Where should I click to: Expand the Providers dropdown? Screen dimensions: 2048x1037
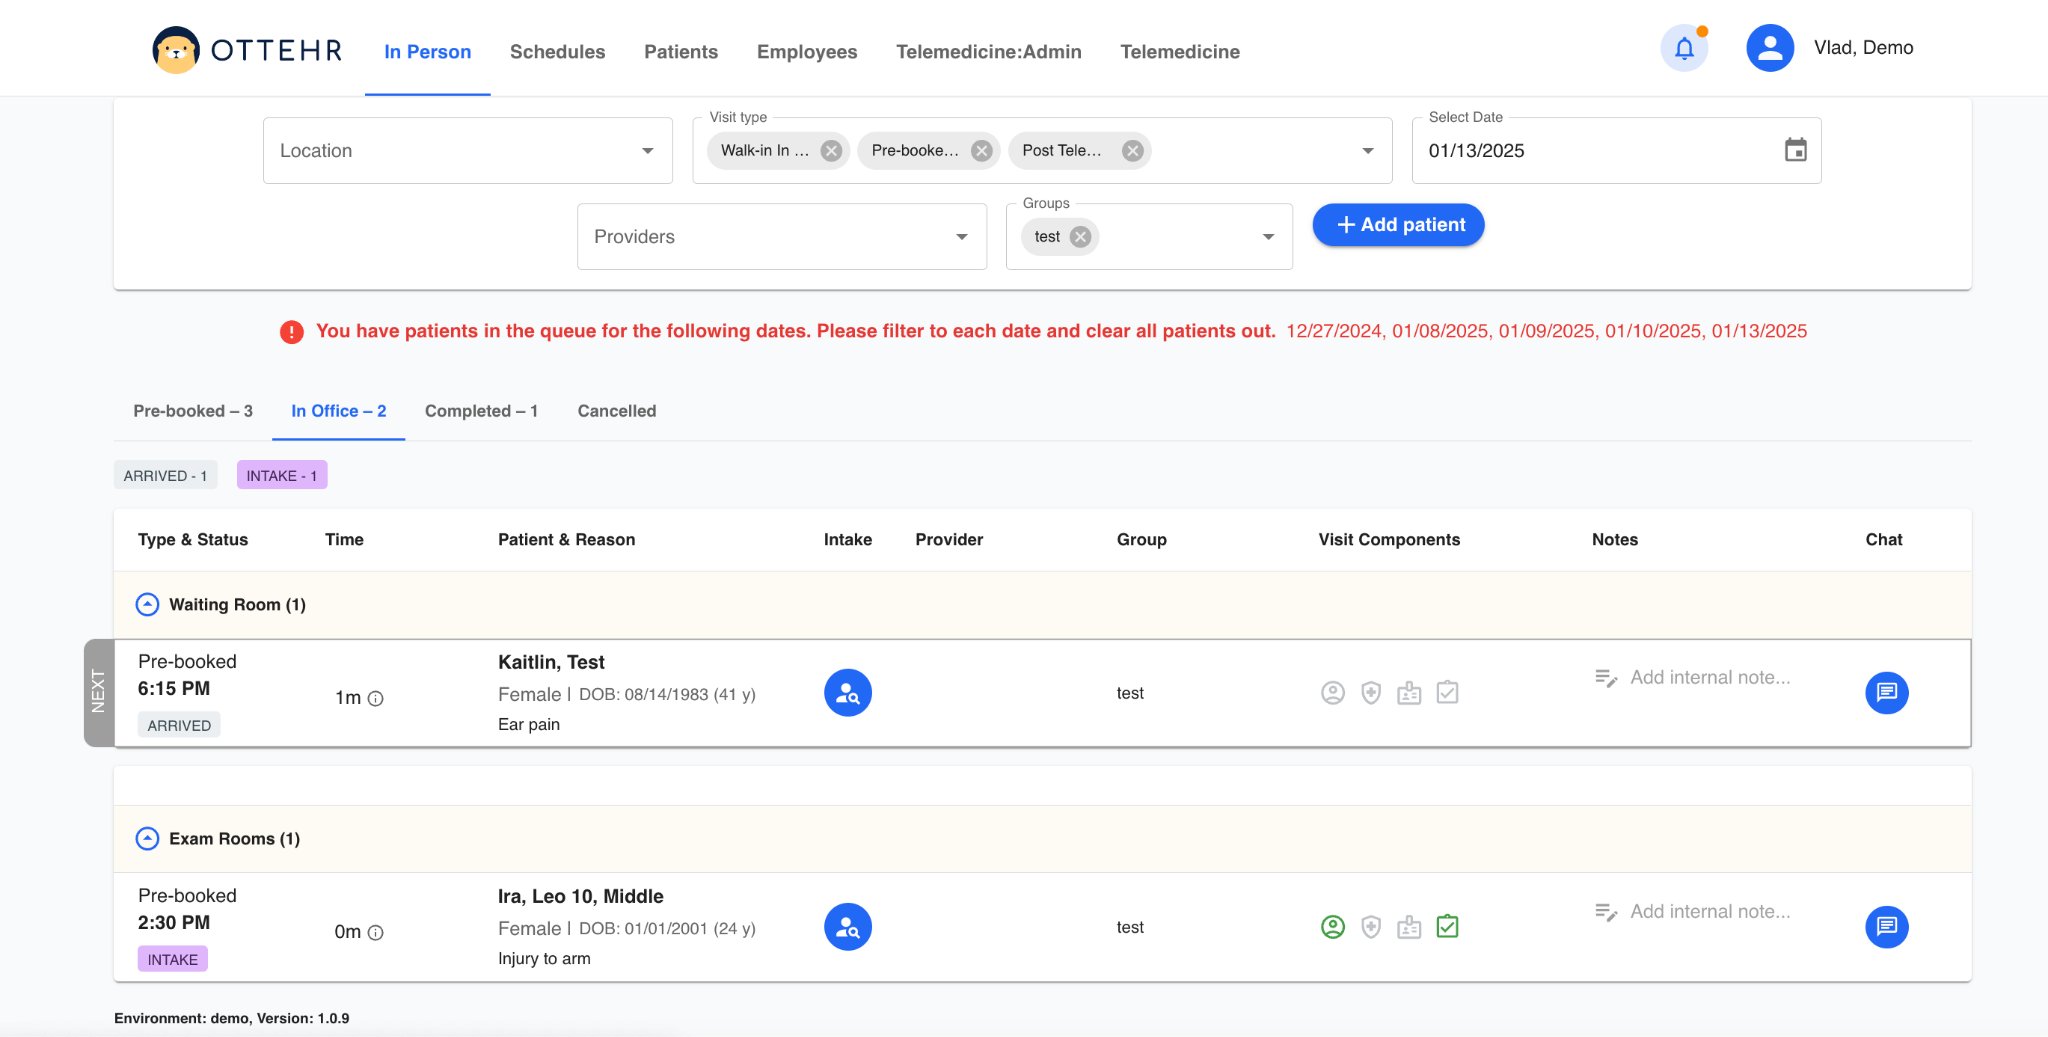pos(781,237)
